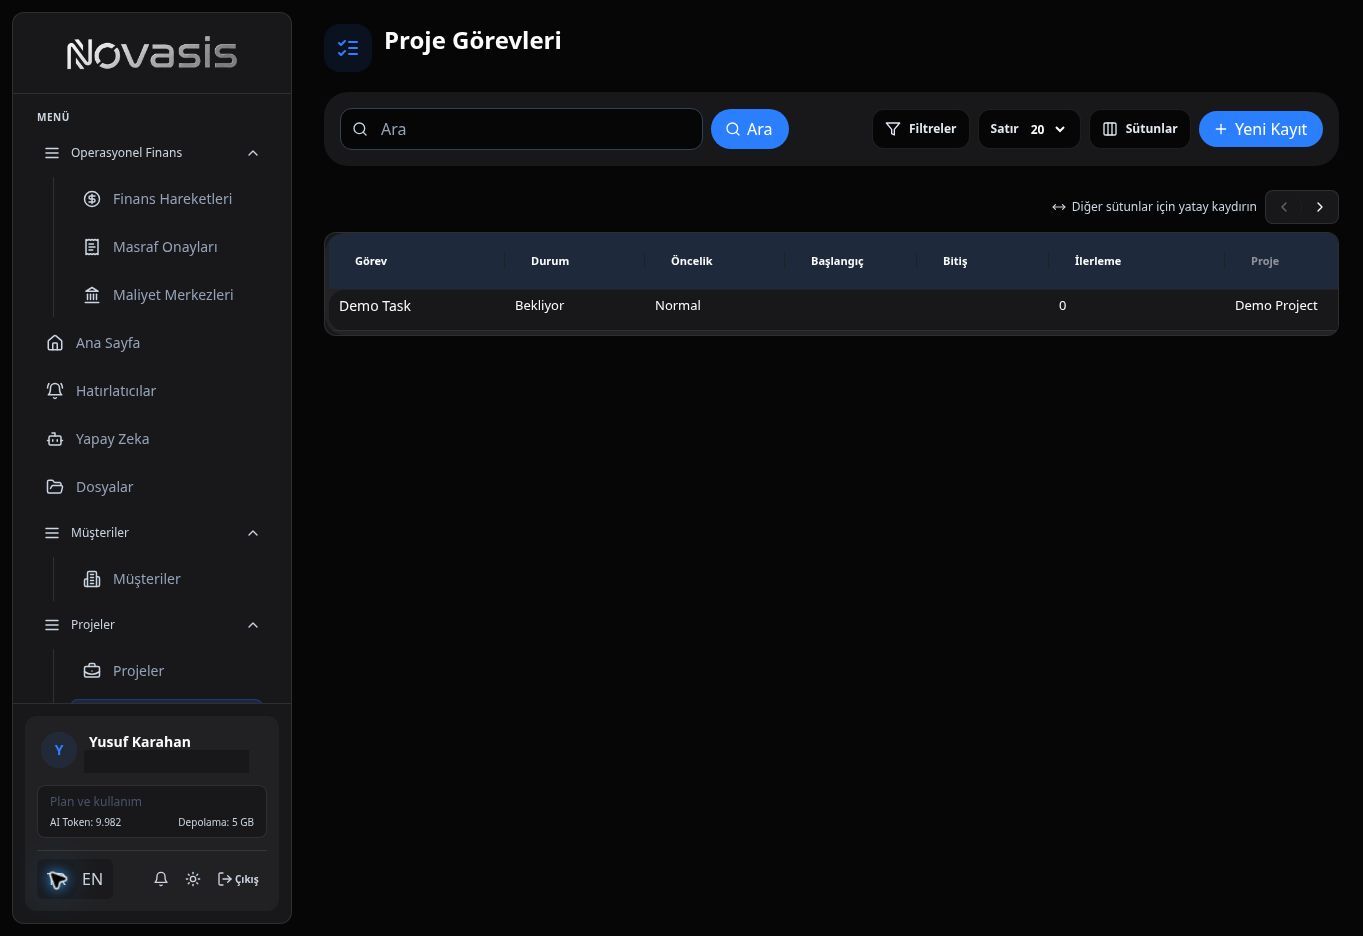Toggle the light/dark theme sun icon
This screenshot has width=1363, height=936.
pos(193,879)
